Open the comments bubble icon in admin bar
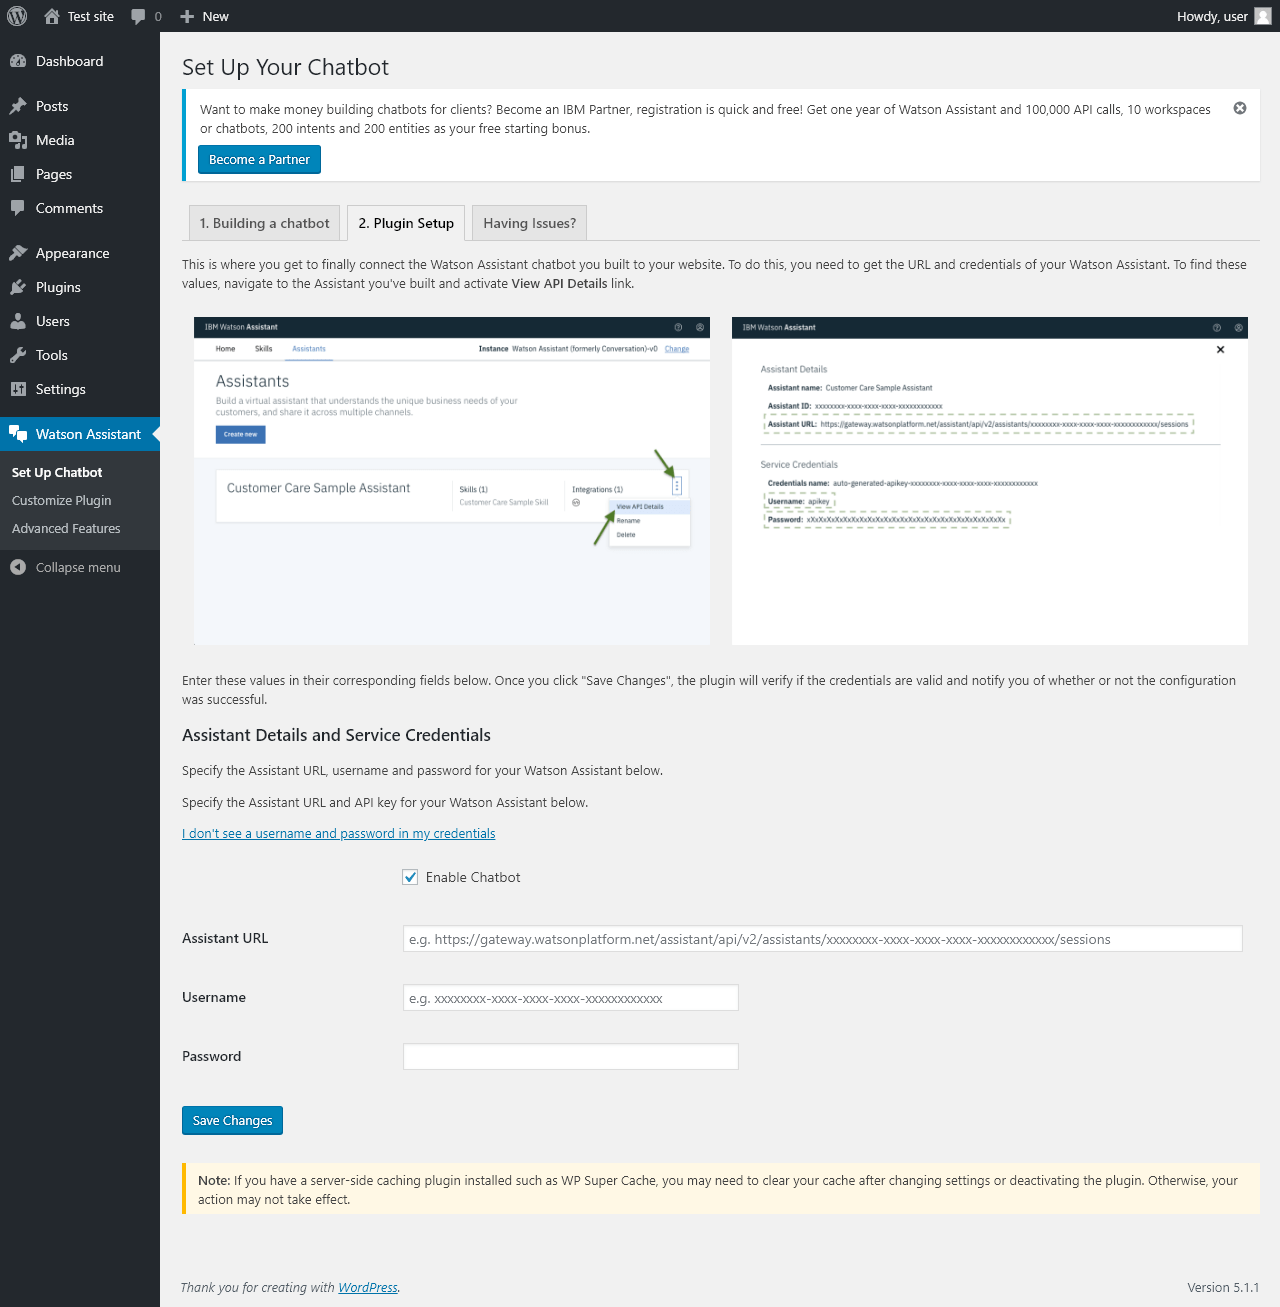This screenshot has height=1307, width=1280. pyautogui.click(x=138, y=16)
